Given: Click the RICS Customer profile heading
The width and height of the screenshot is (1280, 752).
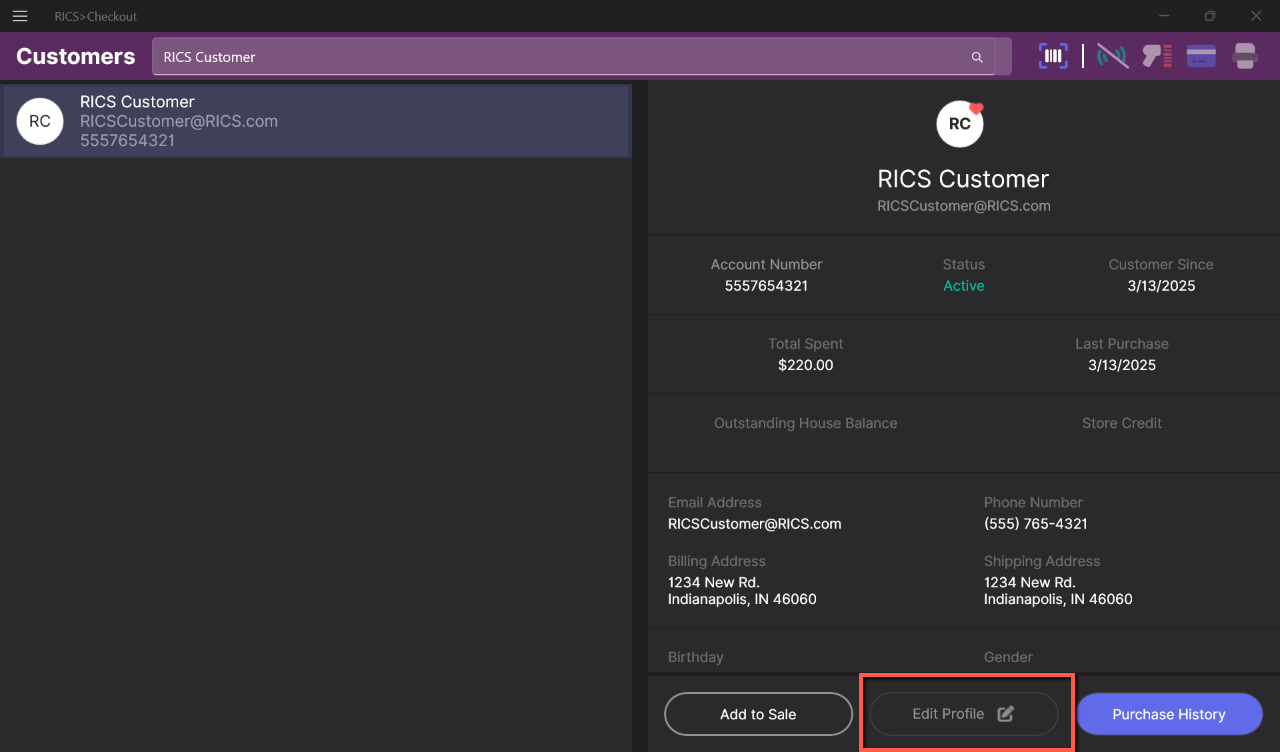Looking at the screenshot, I should point(963,179).
